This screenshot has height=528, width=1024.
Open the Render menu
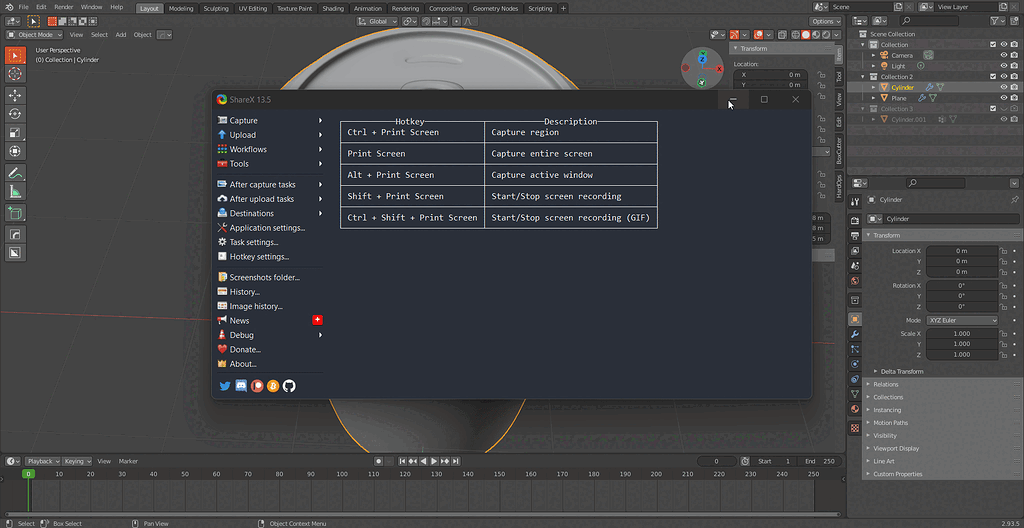coord(63,7)
